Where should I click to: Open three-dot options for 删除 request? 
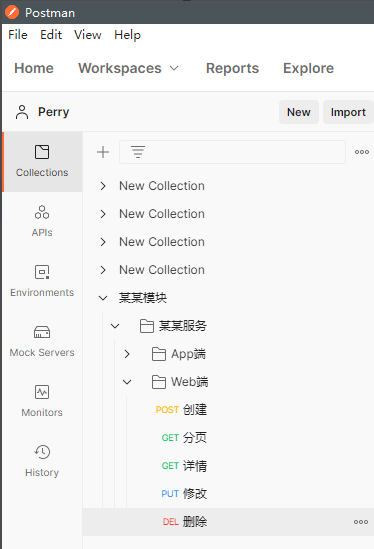tap(361, 522)
